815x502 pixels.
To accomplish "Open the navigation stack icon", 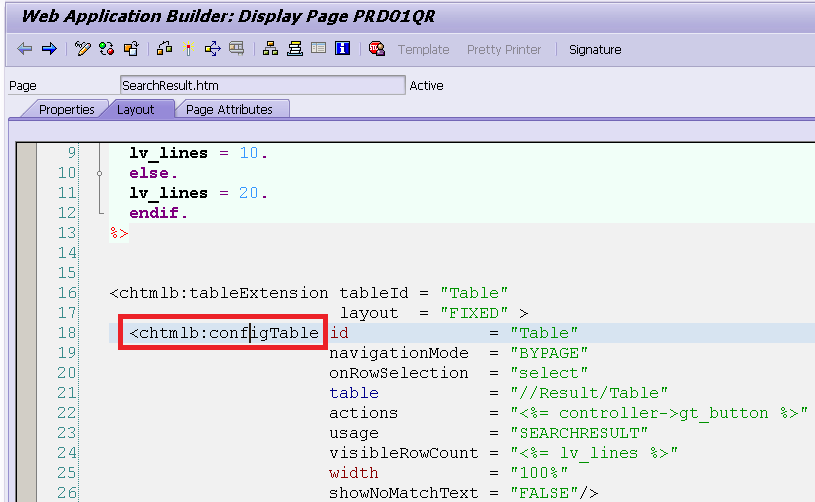I will tap(295, 49).
